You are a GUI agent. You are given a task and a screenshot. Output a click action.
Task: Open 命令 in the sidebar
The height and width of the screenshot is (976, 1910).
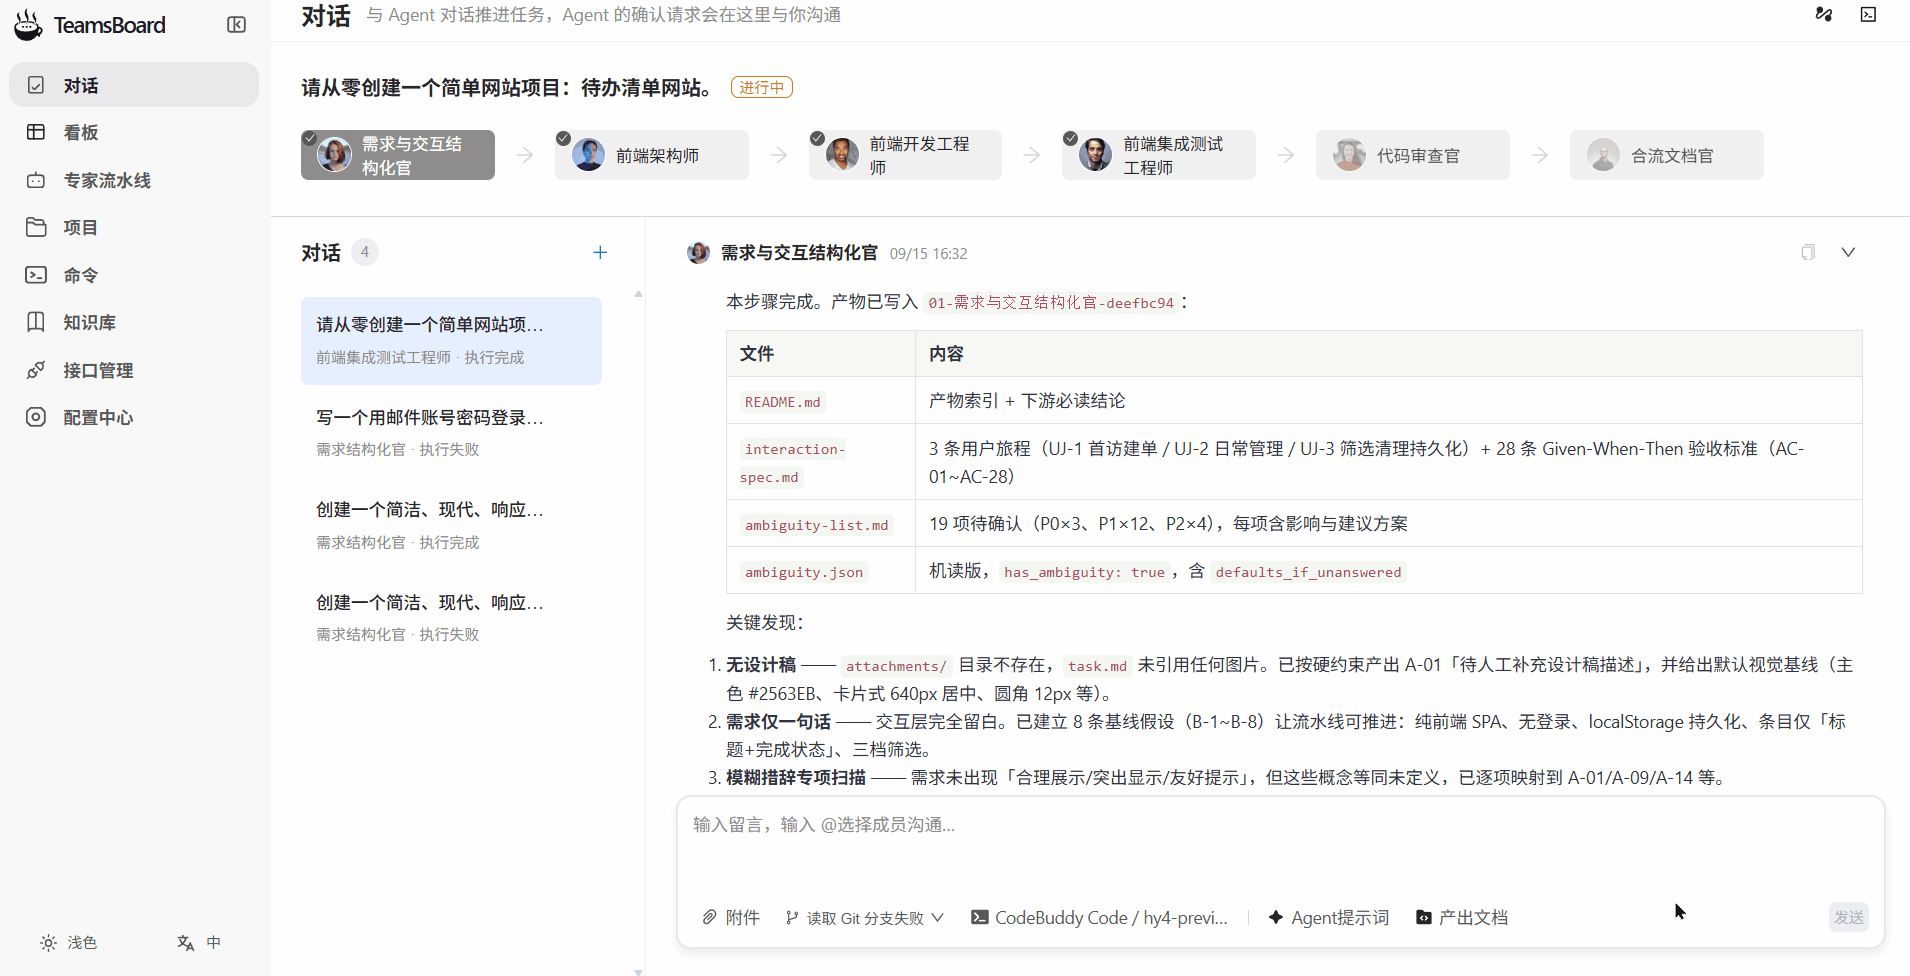134,275
